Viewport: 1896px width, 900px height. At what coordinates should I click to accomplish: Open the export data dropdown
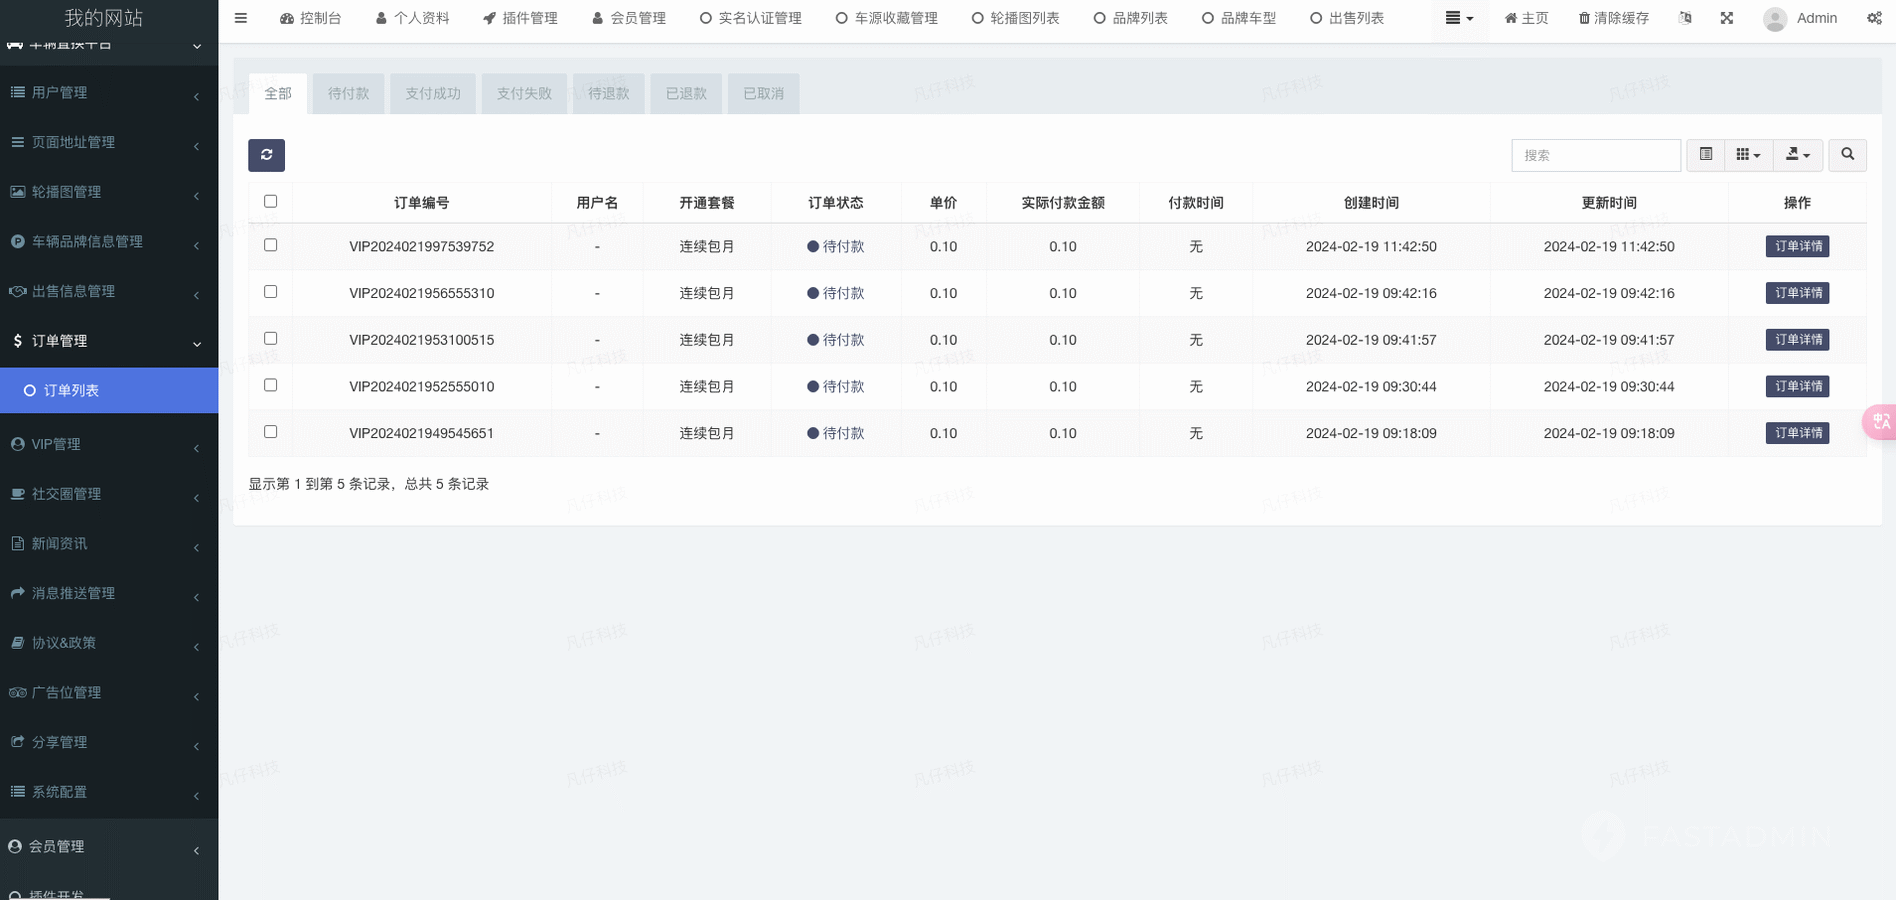coord(1798,155)
